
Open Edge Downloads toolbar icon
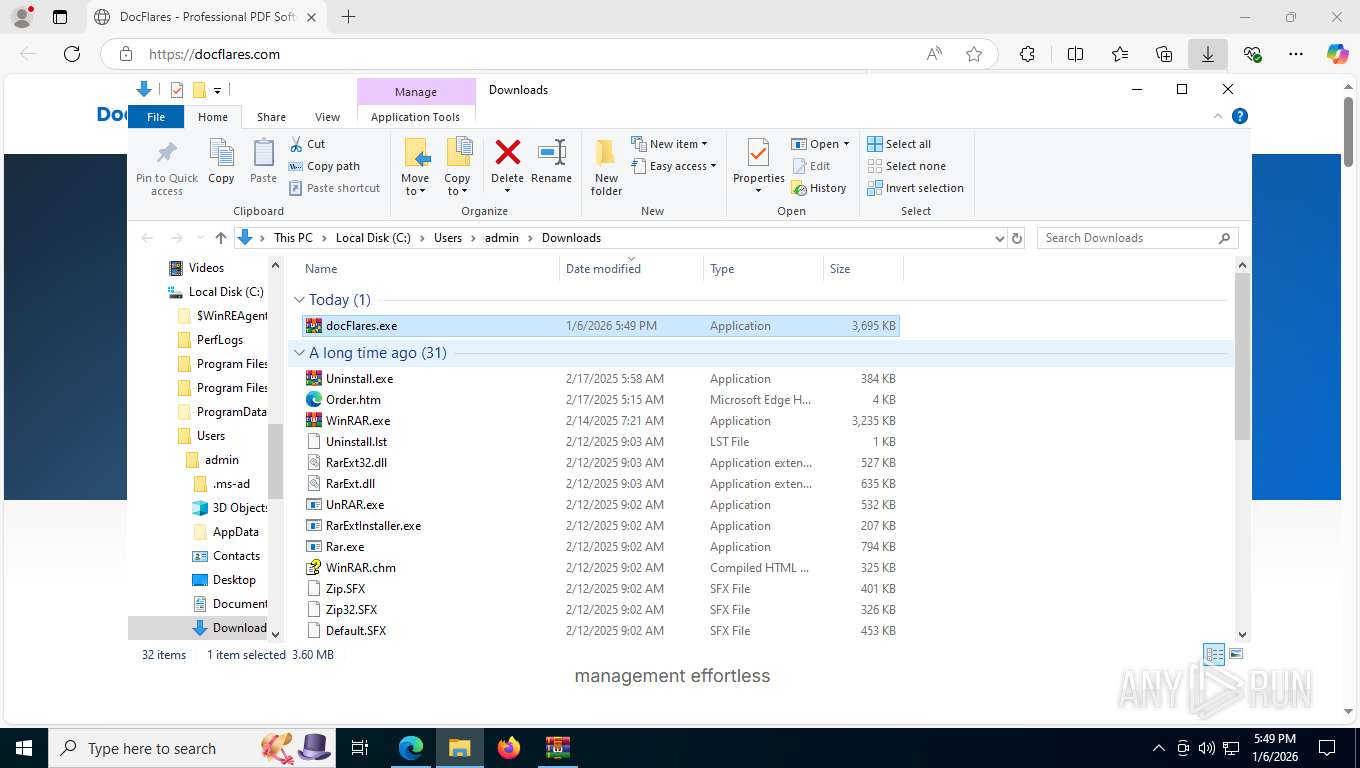1208,54
